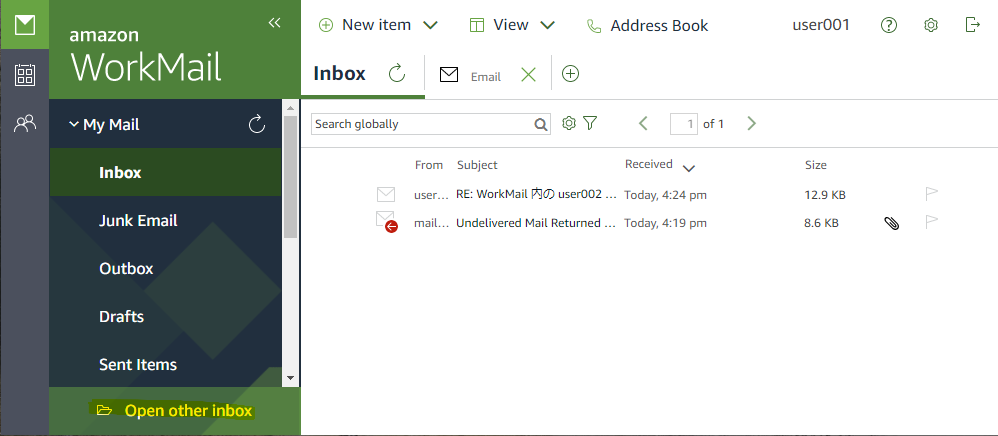Sort by the Size column header

[815, 165]
